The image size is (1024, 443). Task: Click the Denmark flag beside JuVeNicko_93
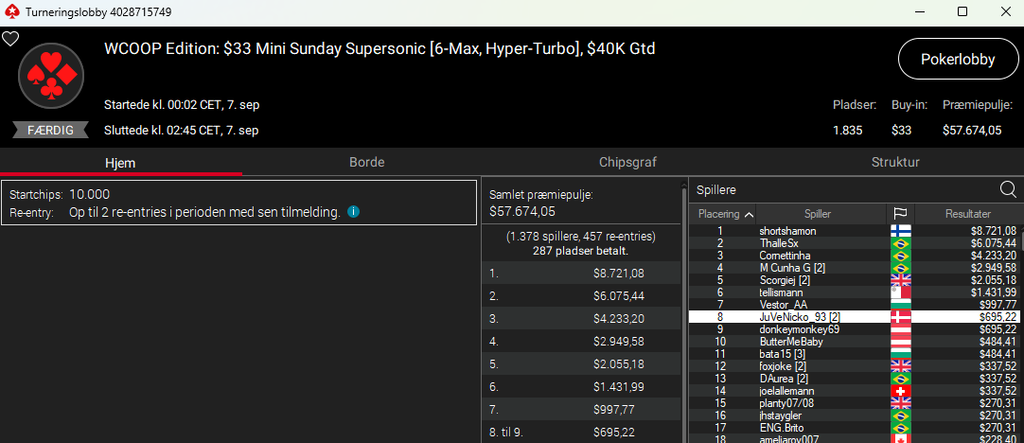[x=900, y=317]
